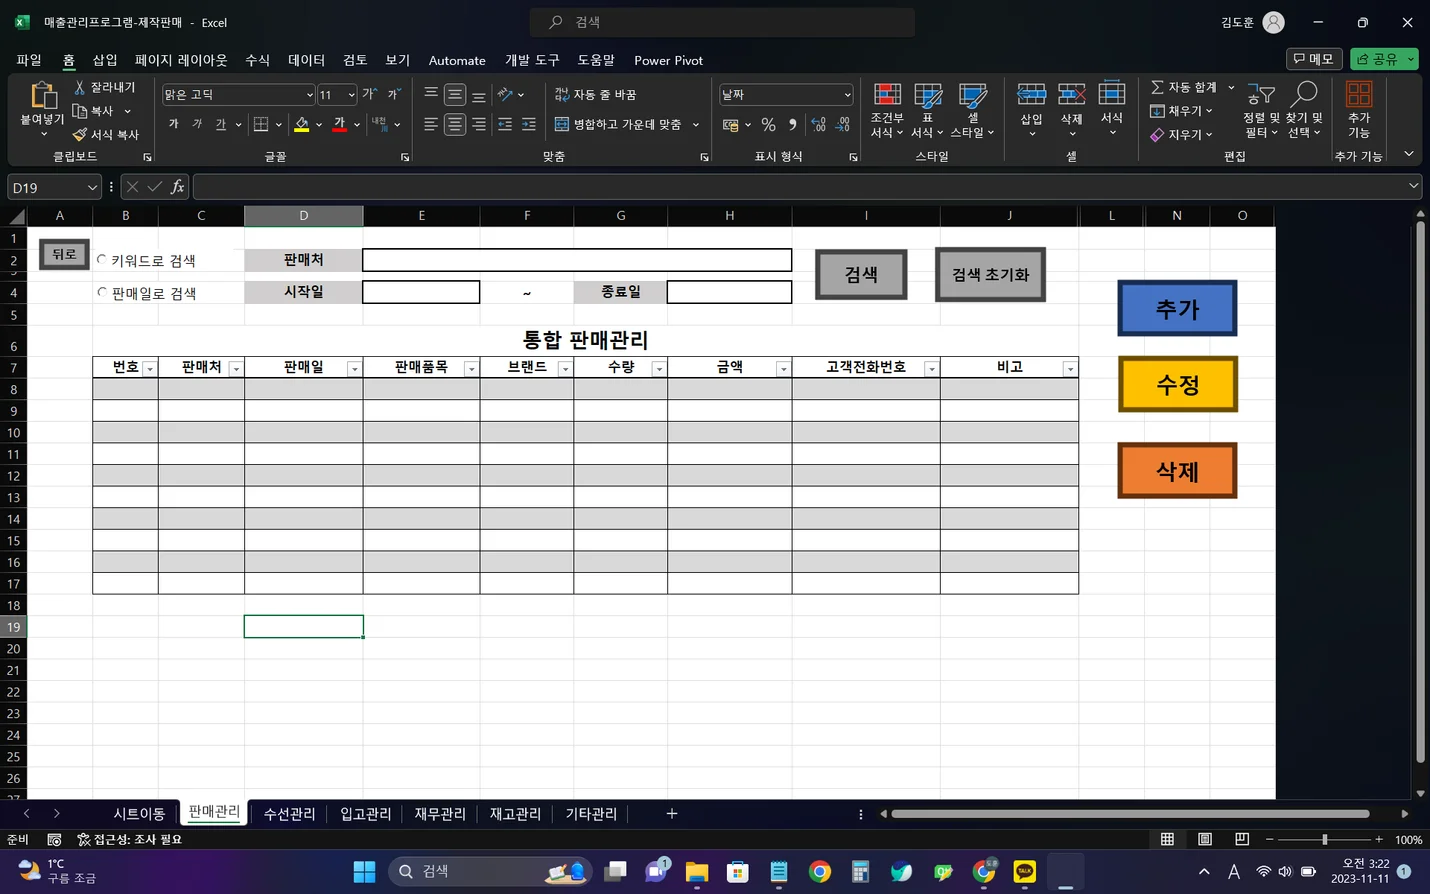This screenshot has width=1430, height=894.
Task: Add a new sheet with plus button
Action: [672, 814]
